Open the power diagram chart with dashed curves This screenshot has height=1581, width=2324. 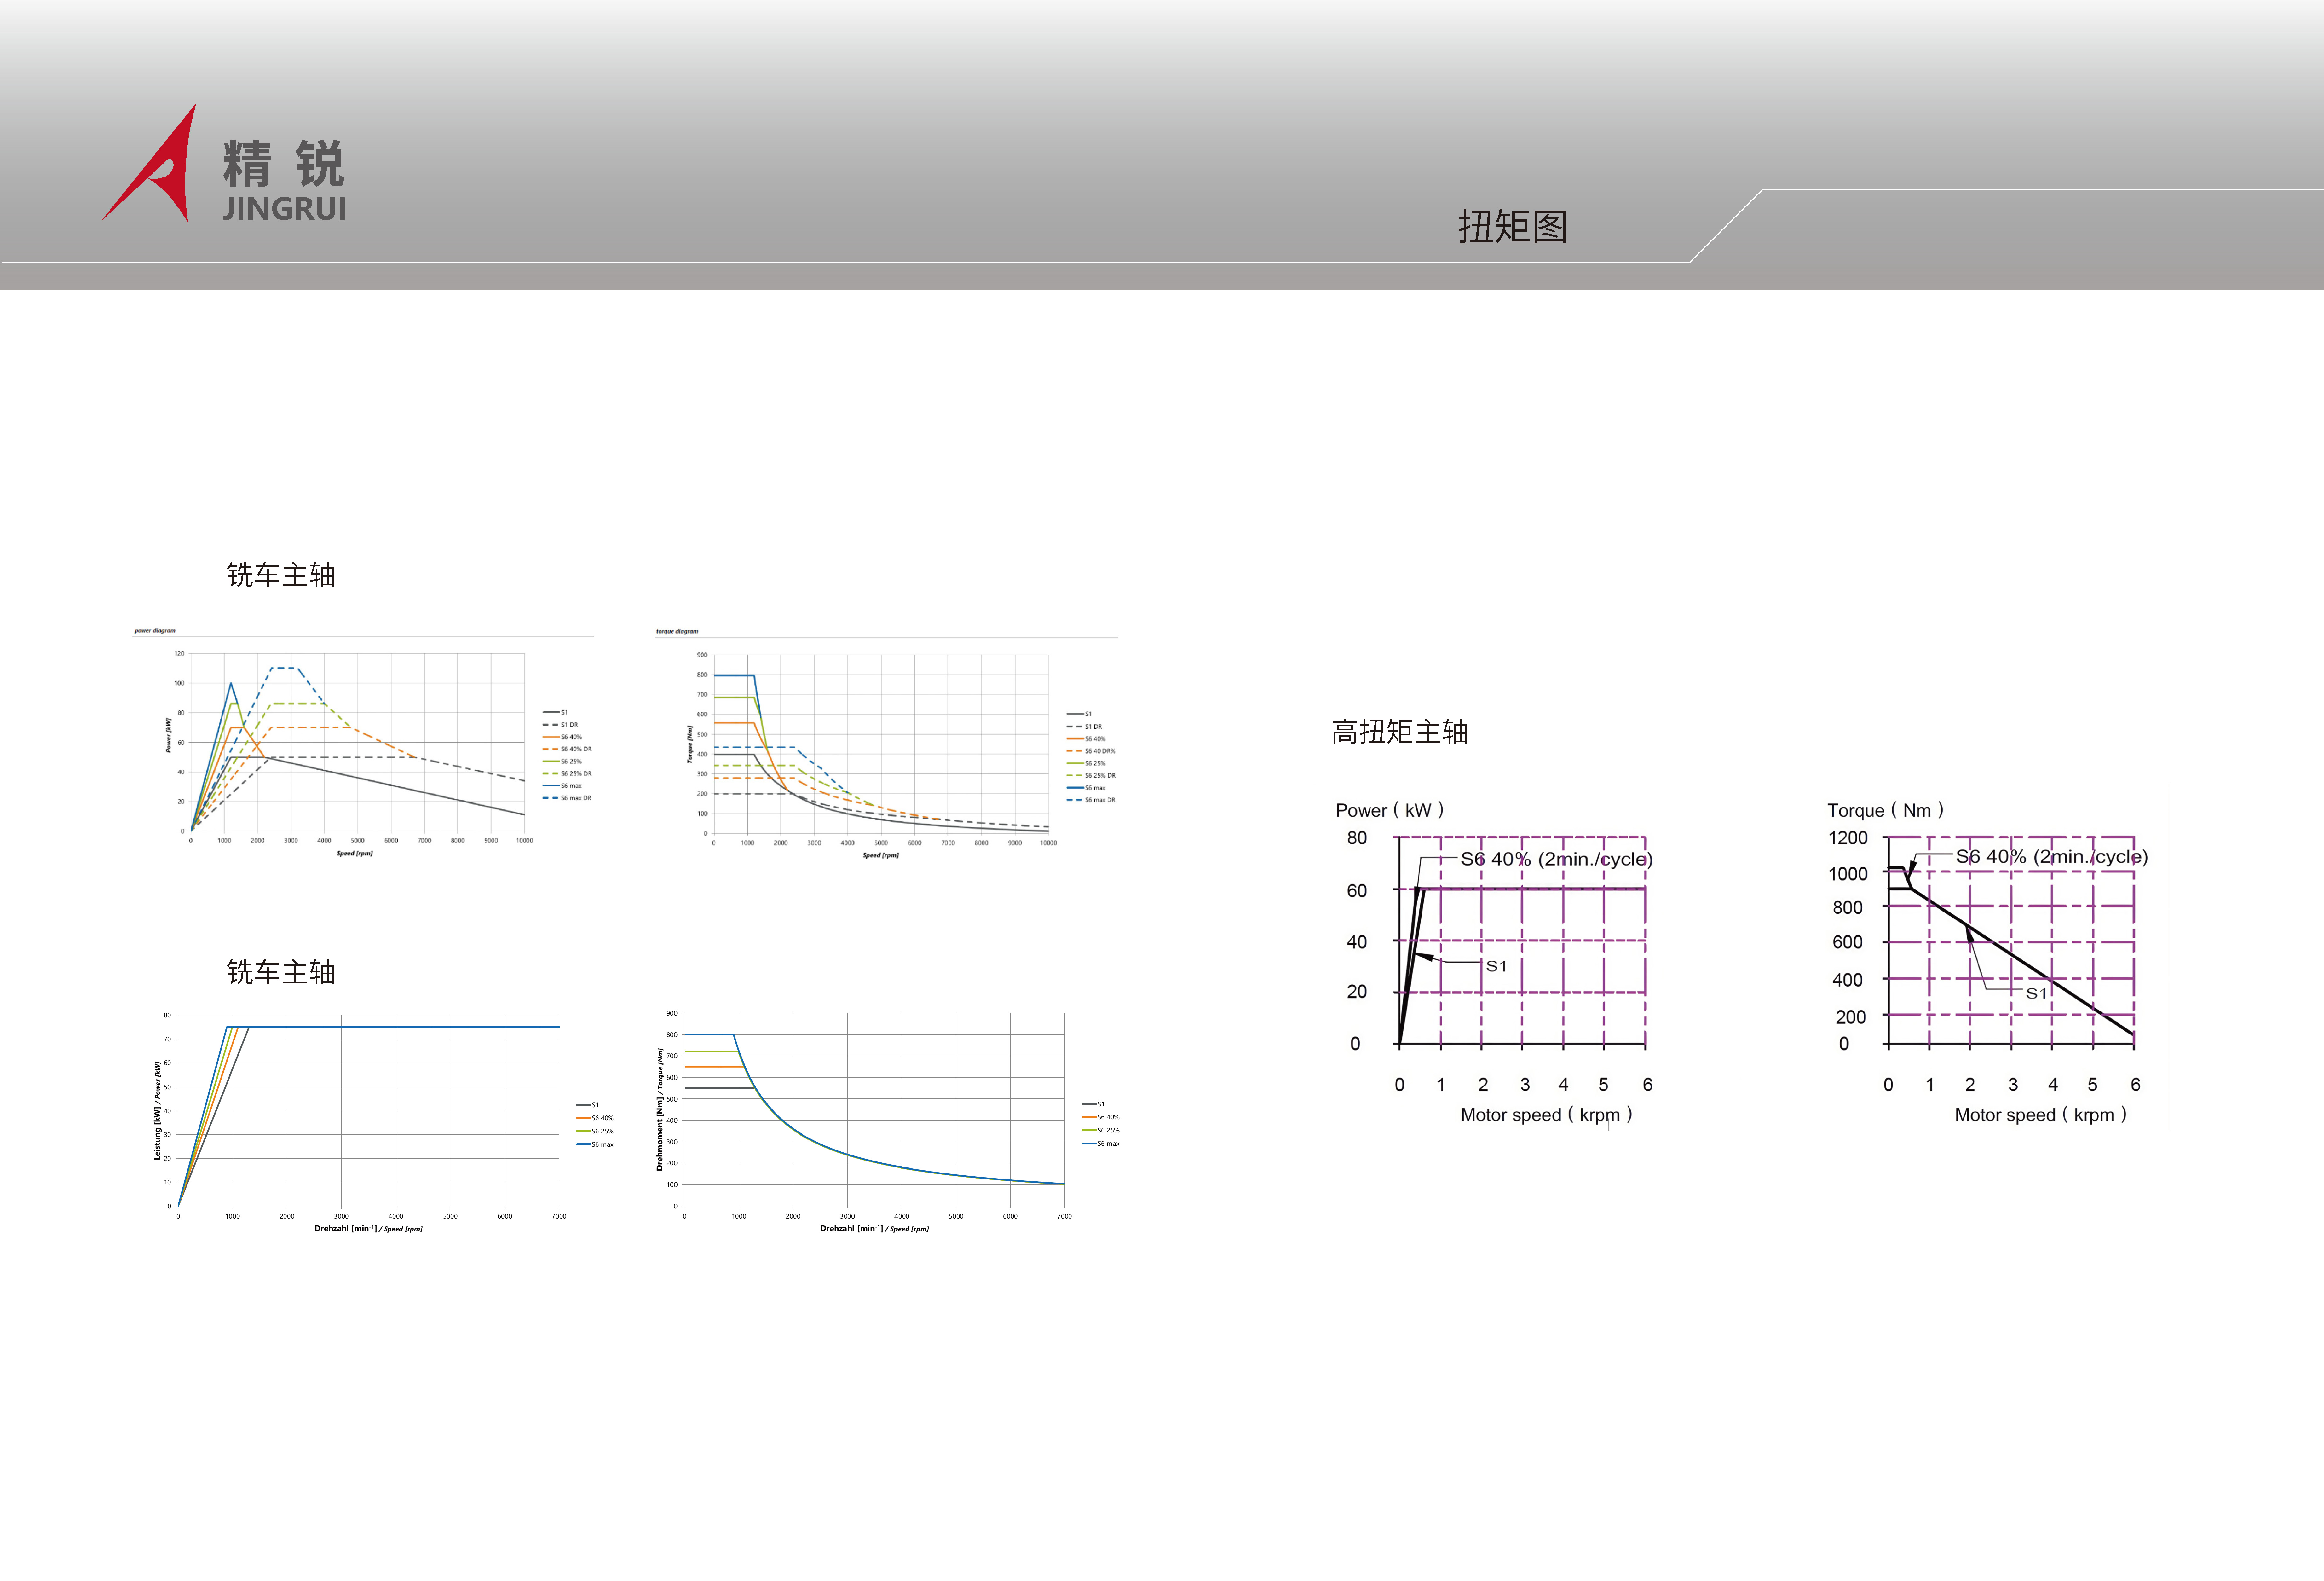(x=357, y=742)
